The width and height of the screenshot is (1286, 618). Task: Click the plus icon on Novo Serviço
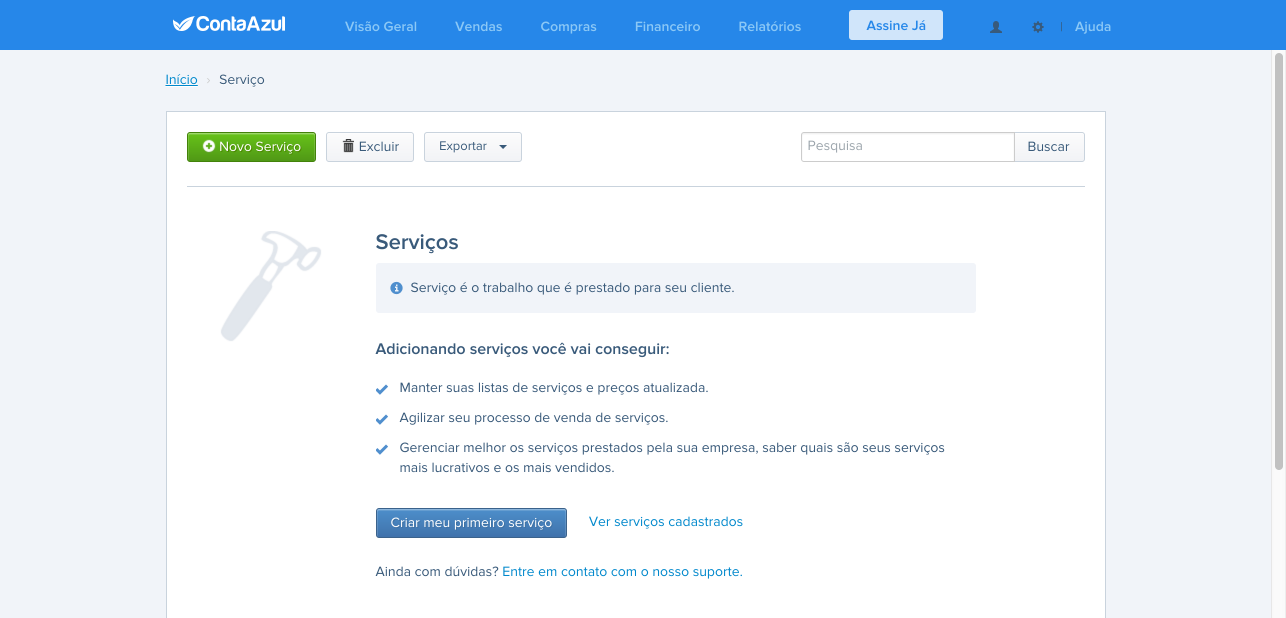(209, 146)
